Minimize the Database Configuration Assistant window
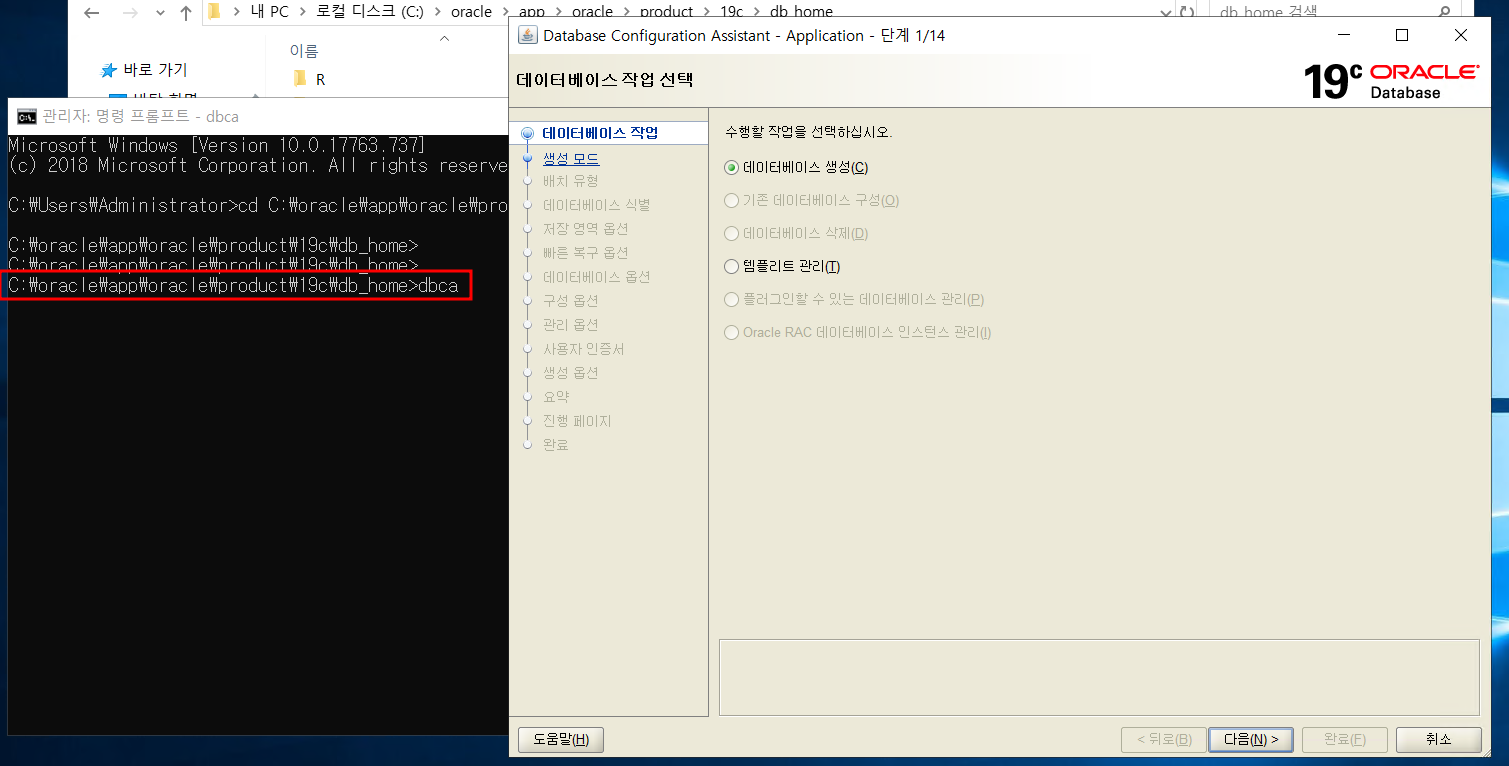Screen dimensions: 1509x766 click(x=1343, y=35)
